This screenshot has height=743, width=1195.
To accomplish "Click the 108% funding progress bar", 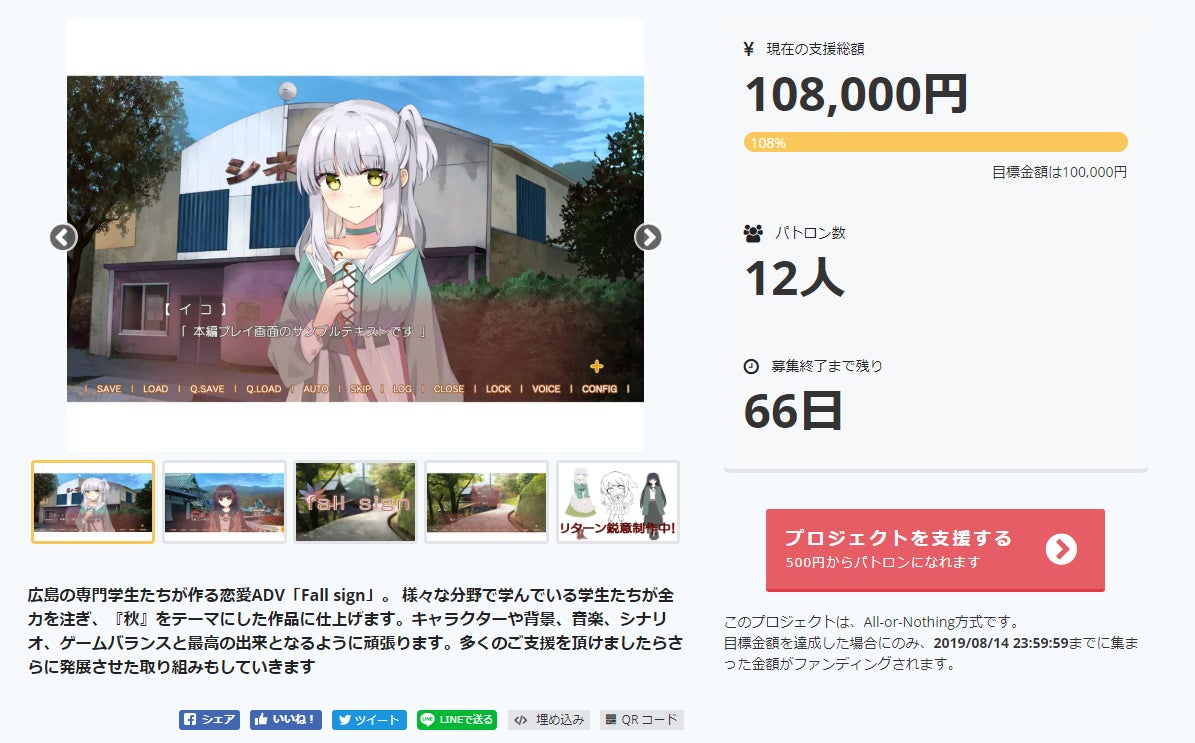I will pyautogui.click(x=936, y=143).
